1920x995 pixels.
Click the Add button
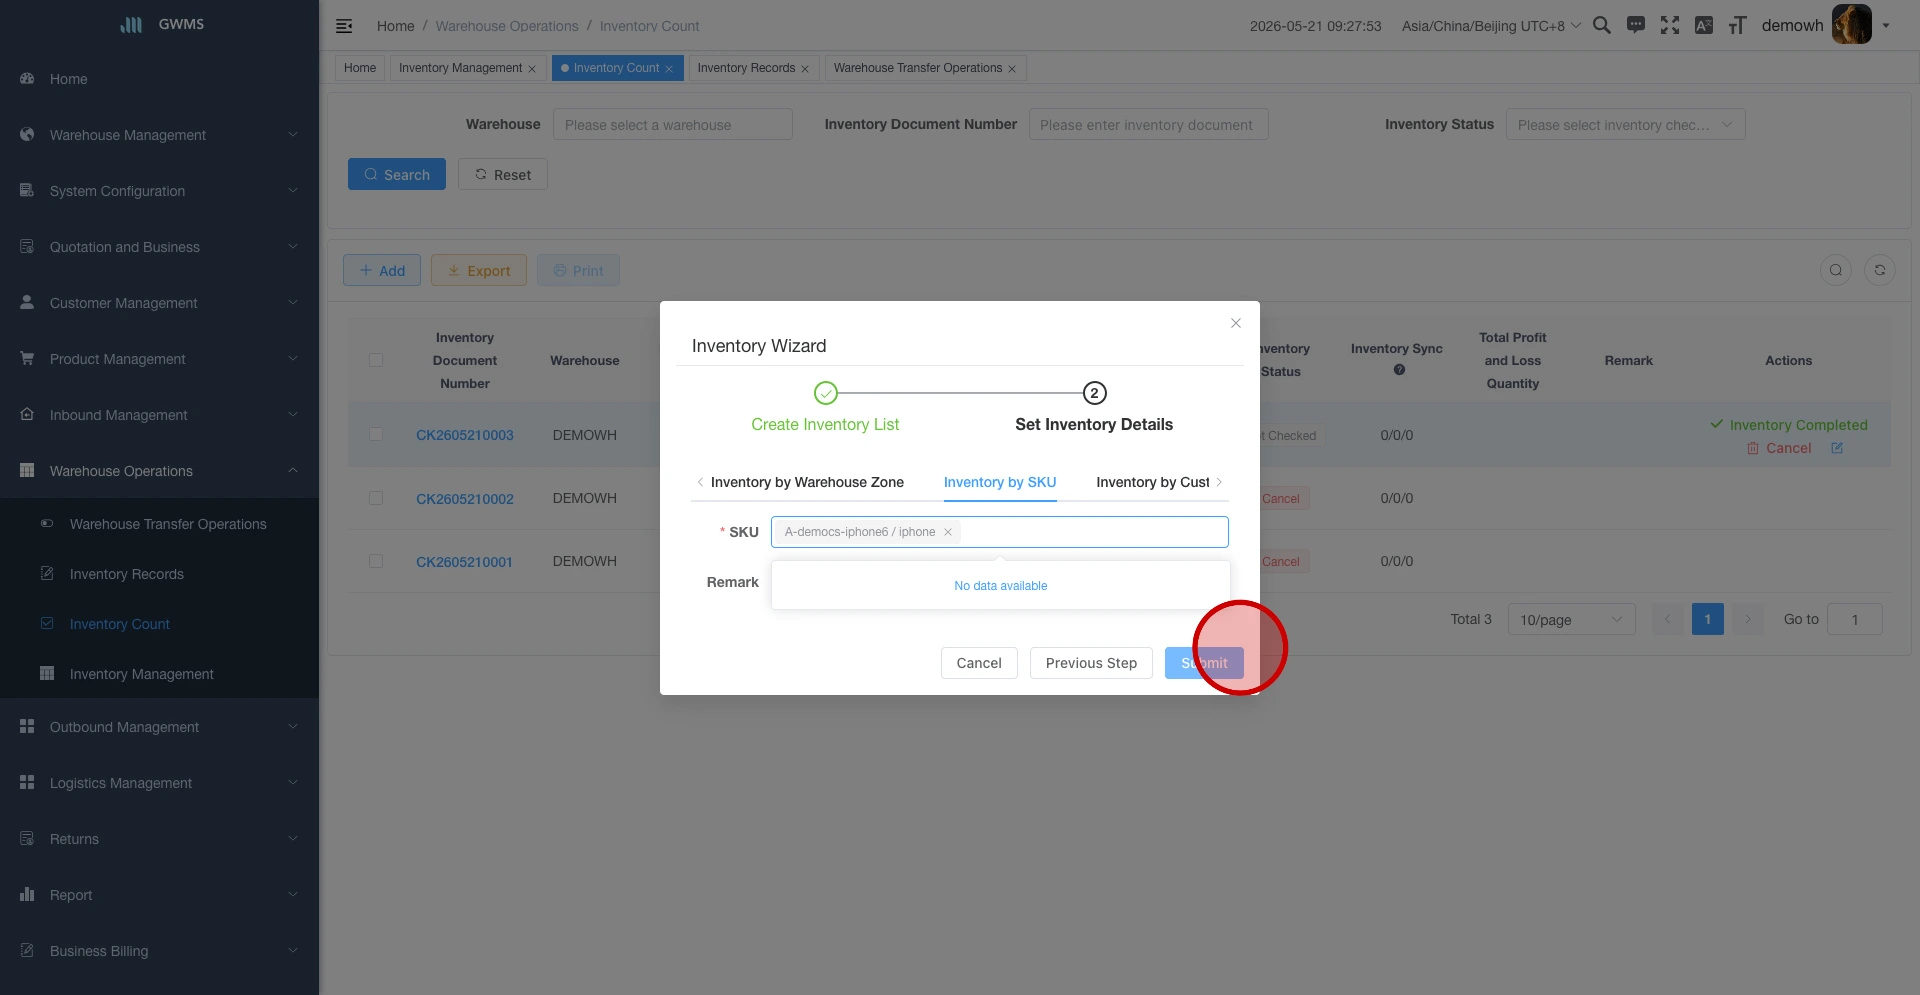[382, 270]
